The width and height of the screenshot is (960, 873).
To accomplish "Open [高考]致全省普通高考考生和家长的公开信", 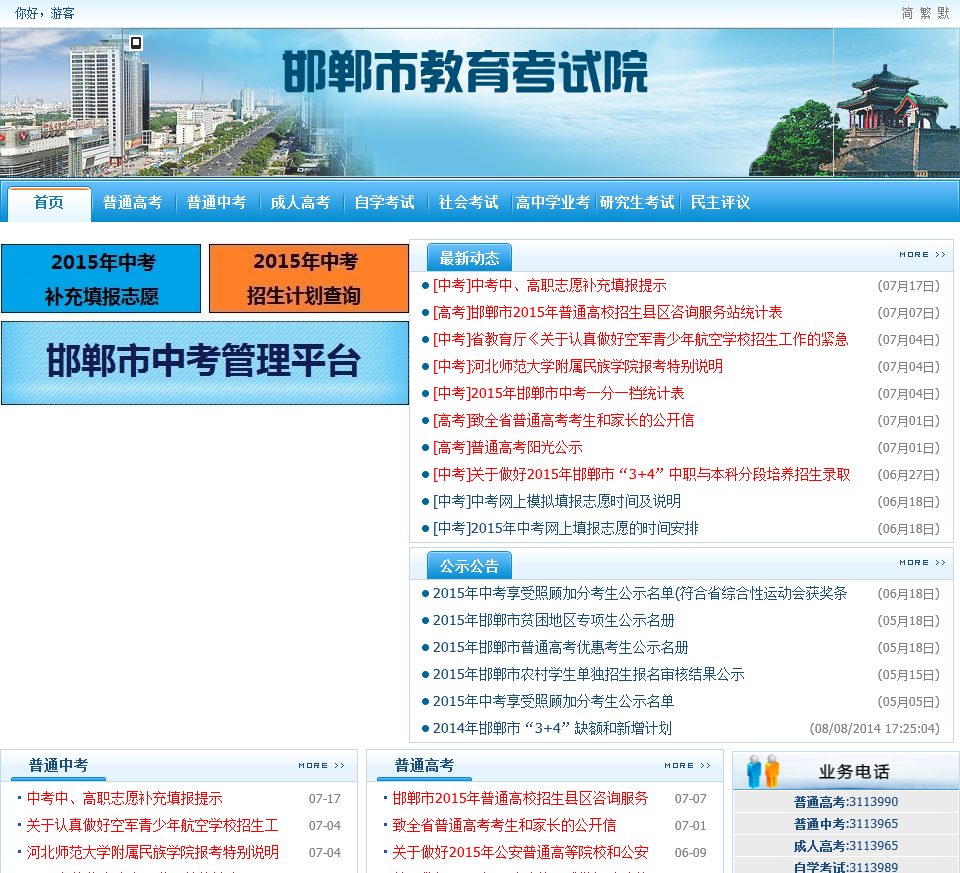I will point(563,421).
